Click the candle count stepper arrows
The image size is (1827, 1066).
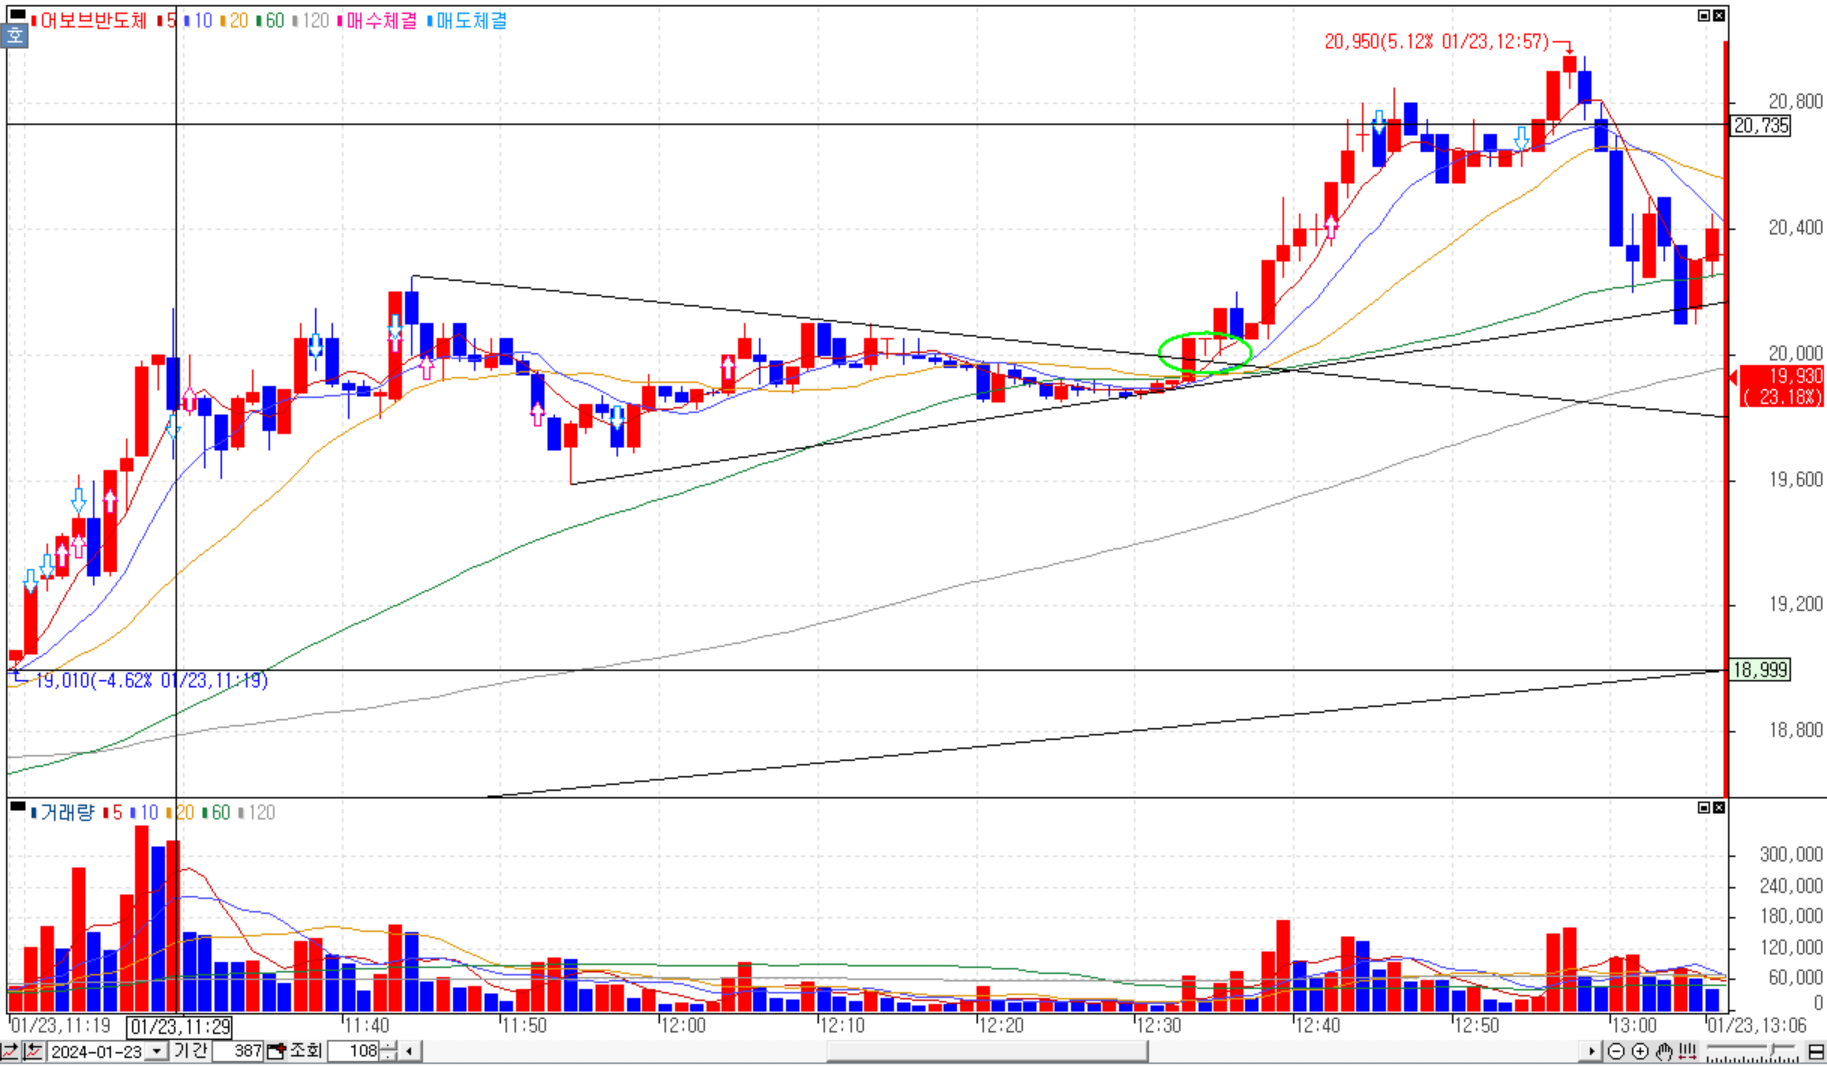pyautogui.click(x=388, y=1051)
